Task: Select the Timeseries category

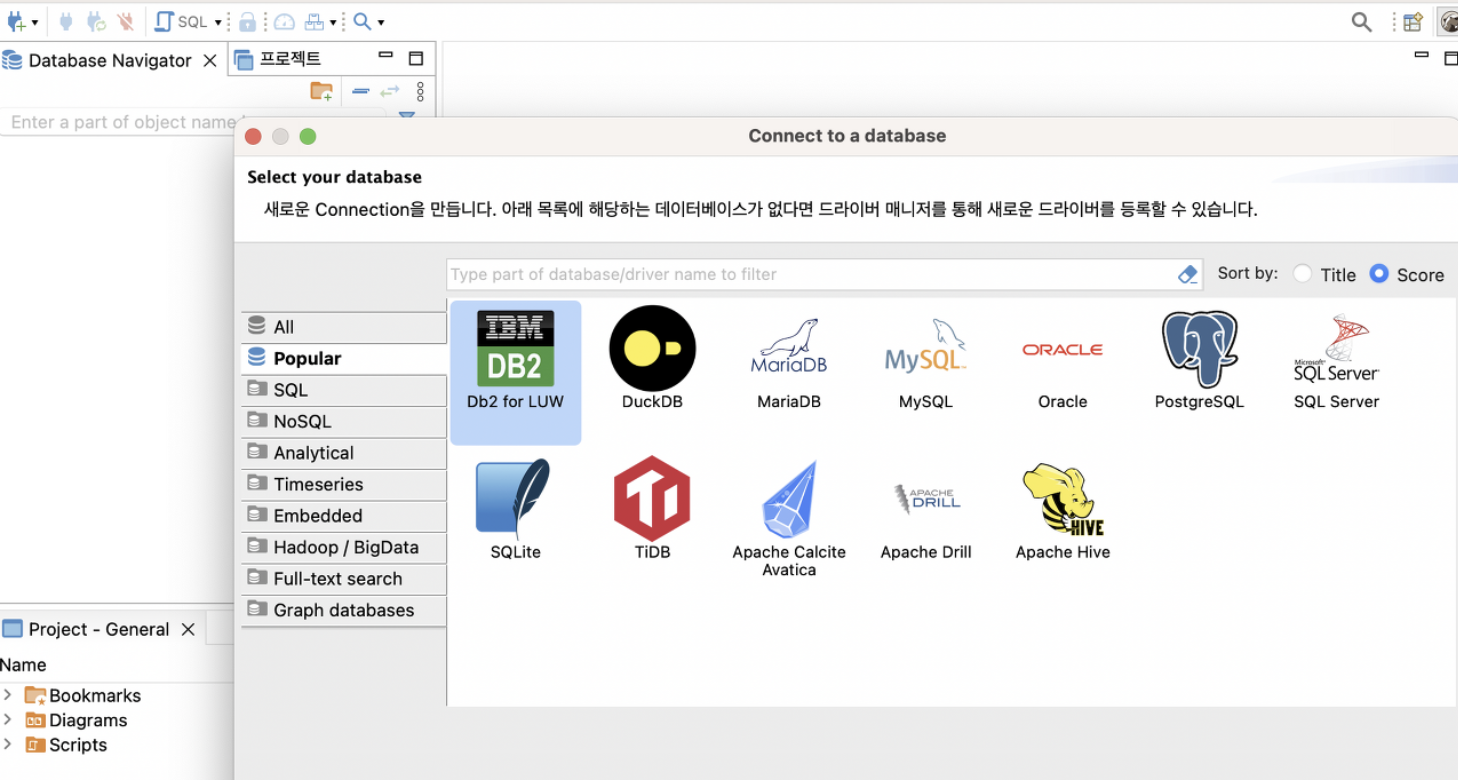Action: [x=344, y=484]
